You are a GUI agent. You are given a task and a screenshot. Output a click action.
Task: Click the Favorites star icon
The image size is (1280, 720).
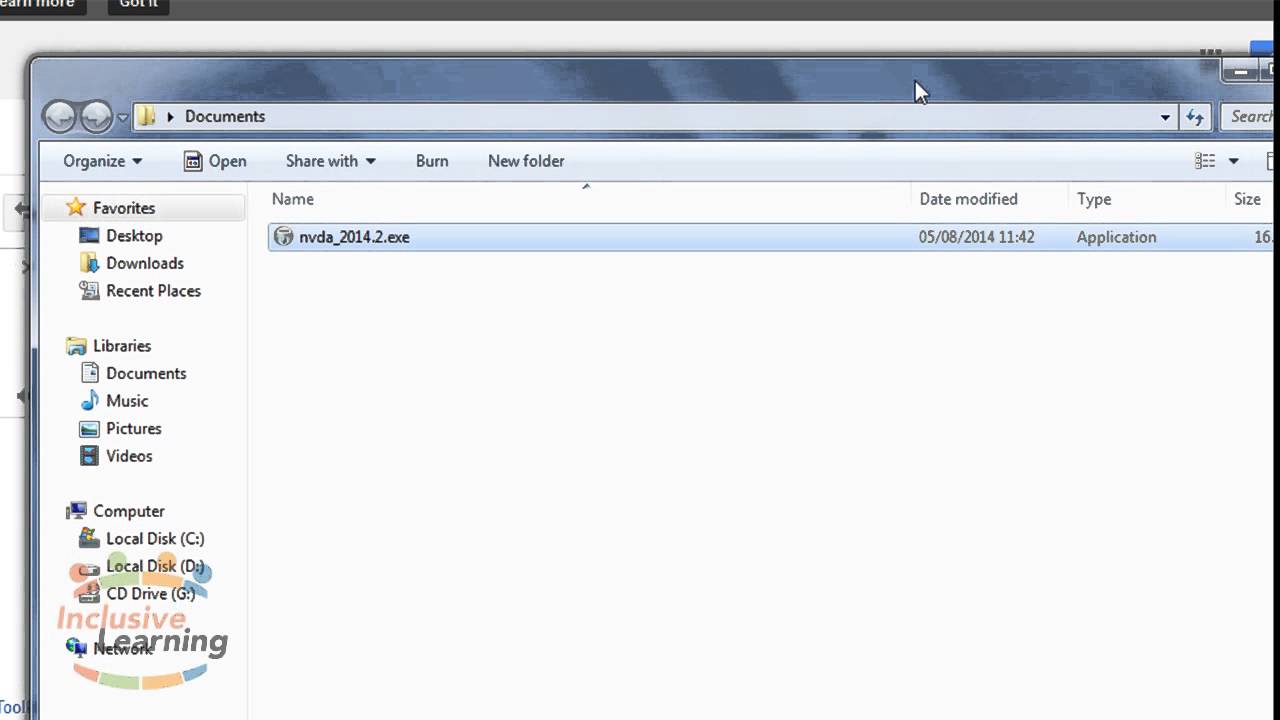(76, 207)
